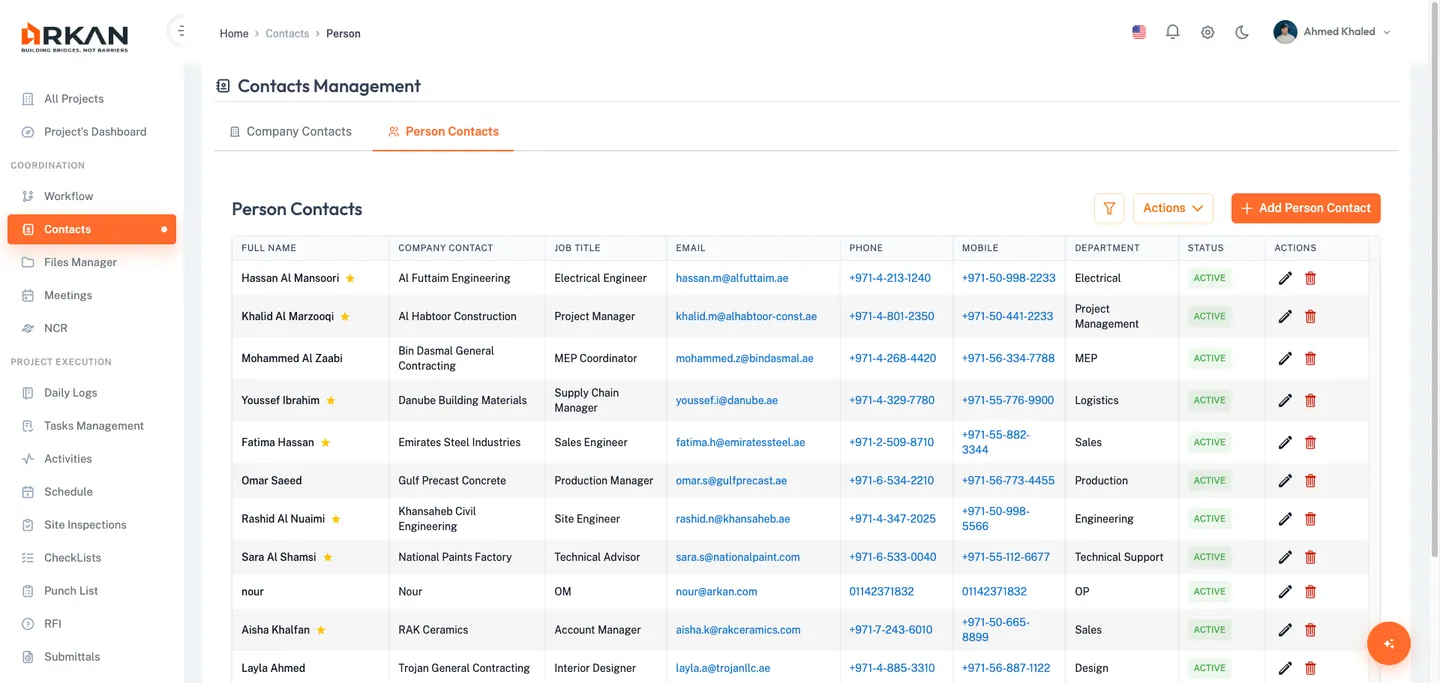
Task: Open Contacts in the breadcrumb trail
Action: coord(287,33)
